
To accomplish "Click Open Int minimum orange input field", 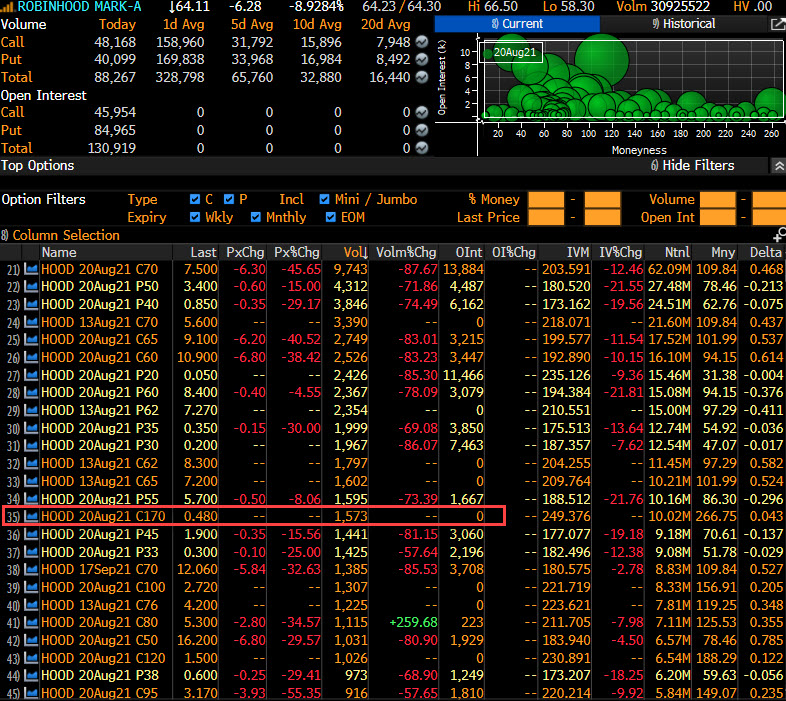I will (x=717, y=217).
